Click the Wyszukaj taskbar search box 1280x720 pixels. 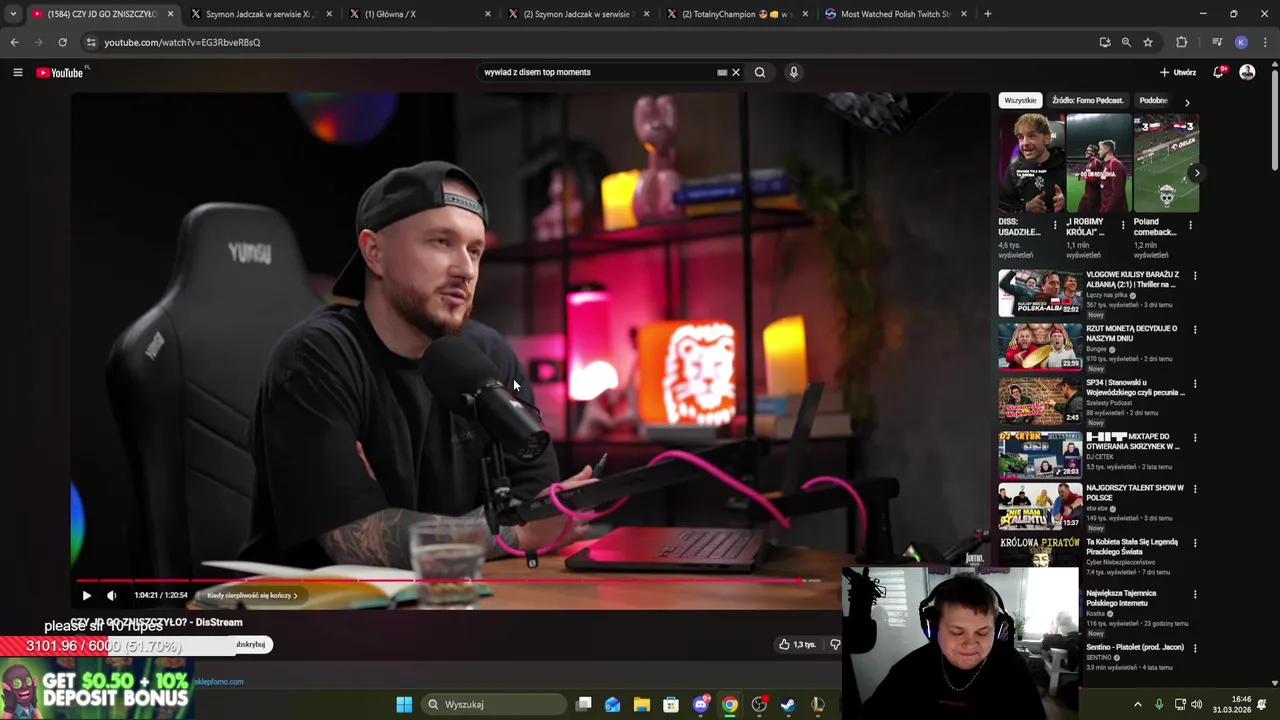493,704
